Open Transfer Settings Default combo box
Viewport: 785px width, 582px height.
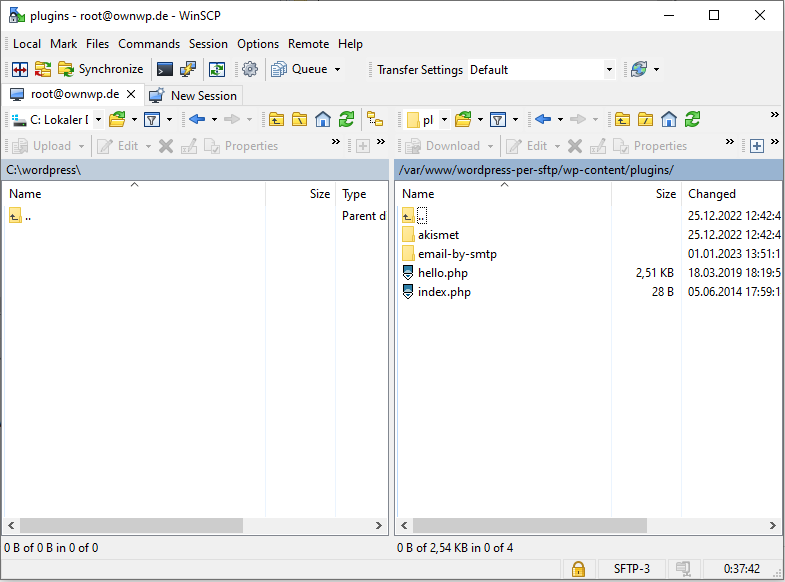click(x=542, y=70)
